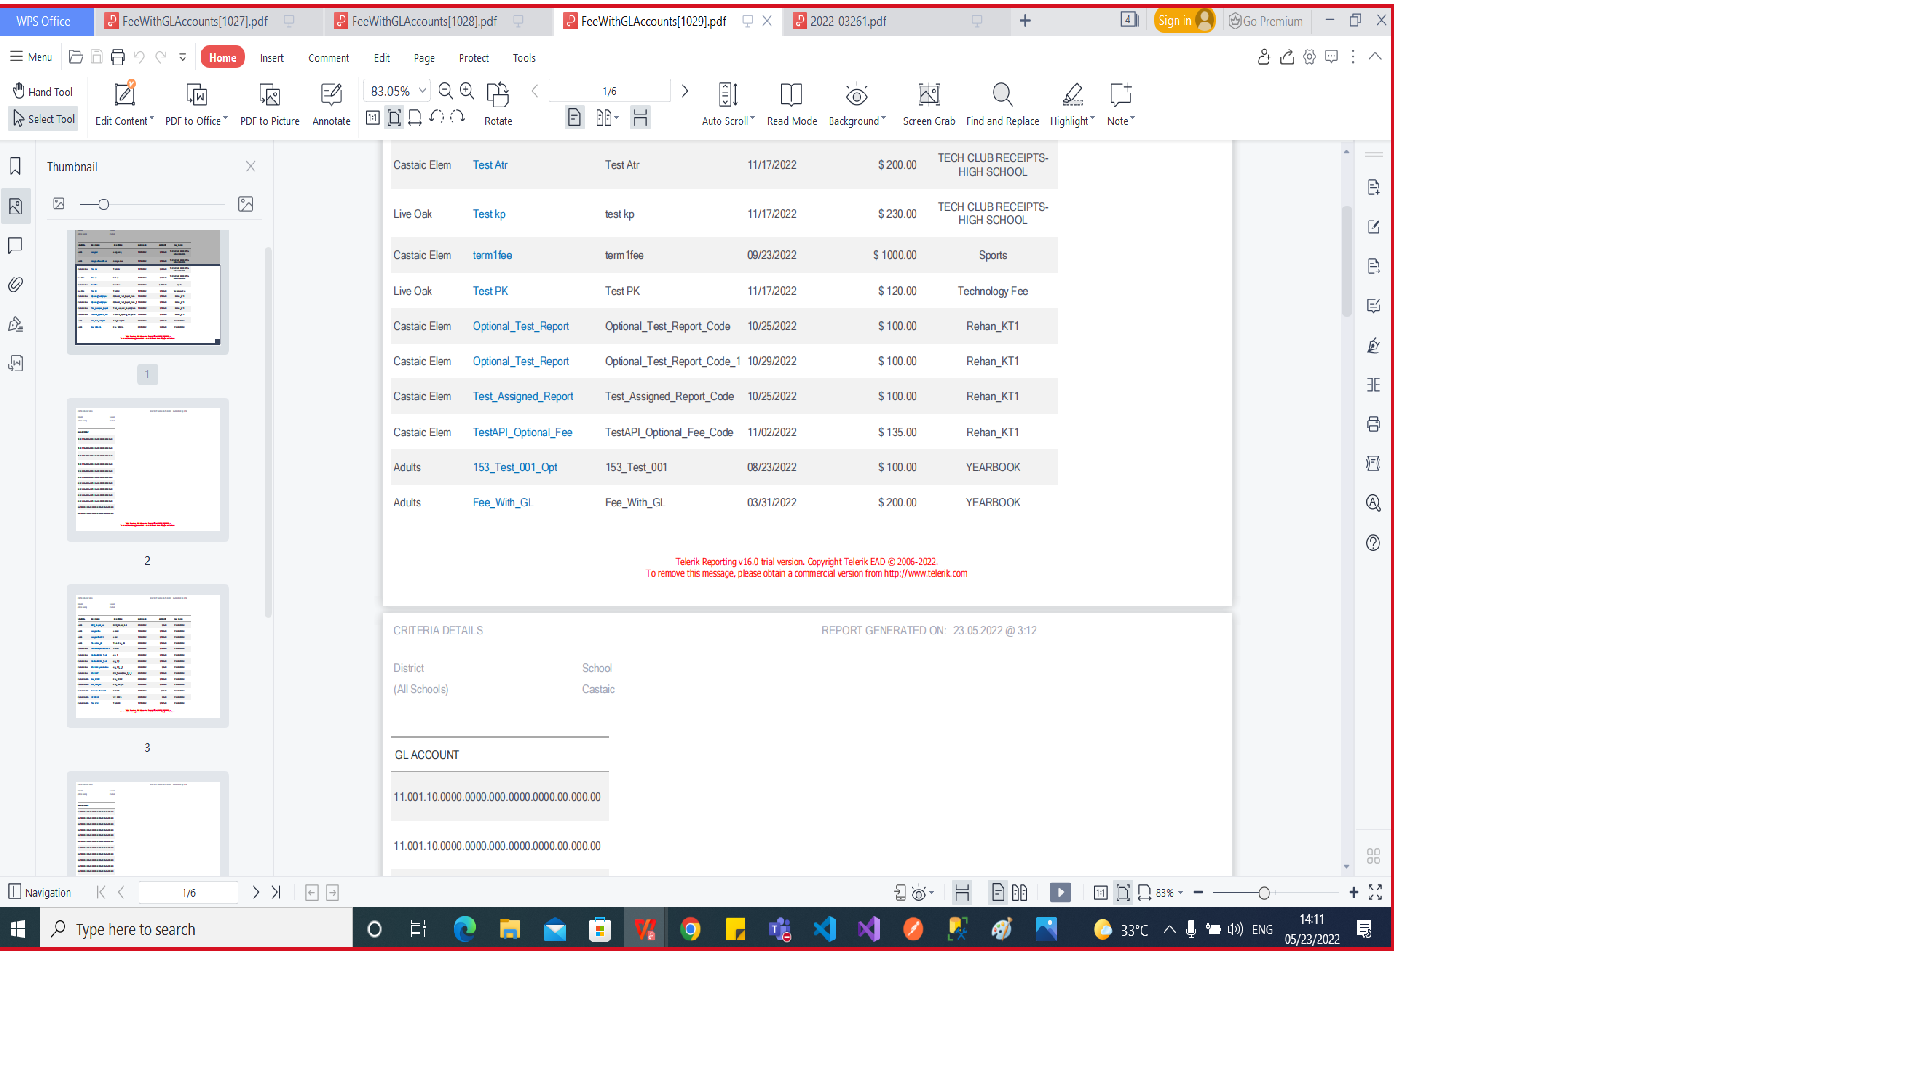
Task: Expand the zoom percentage dropdown
Action: click(423, 91)
